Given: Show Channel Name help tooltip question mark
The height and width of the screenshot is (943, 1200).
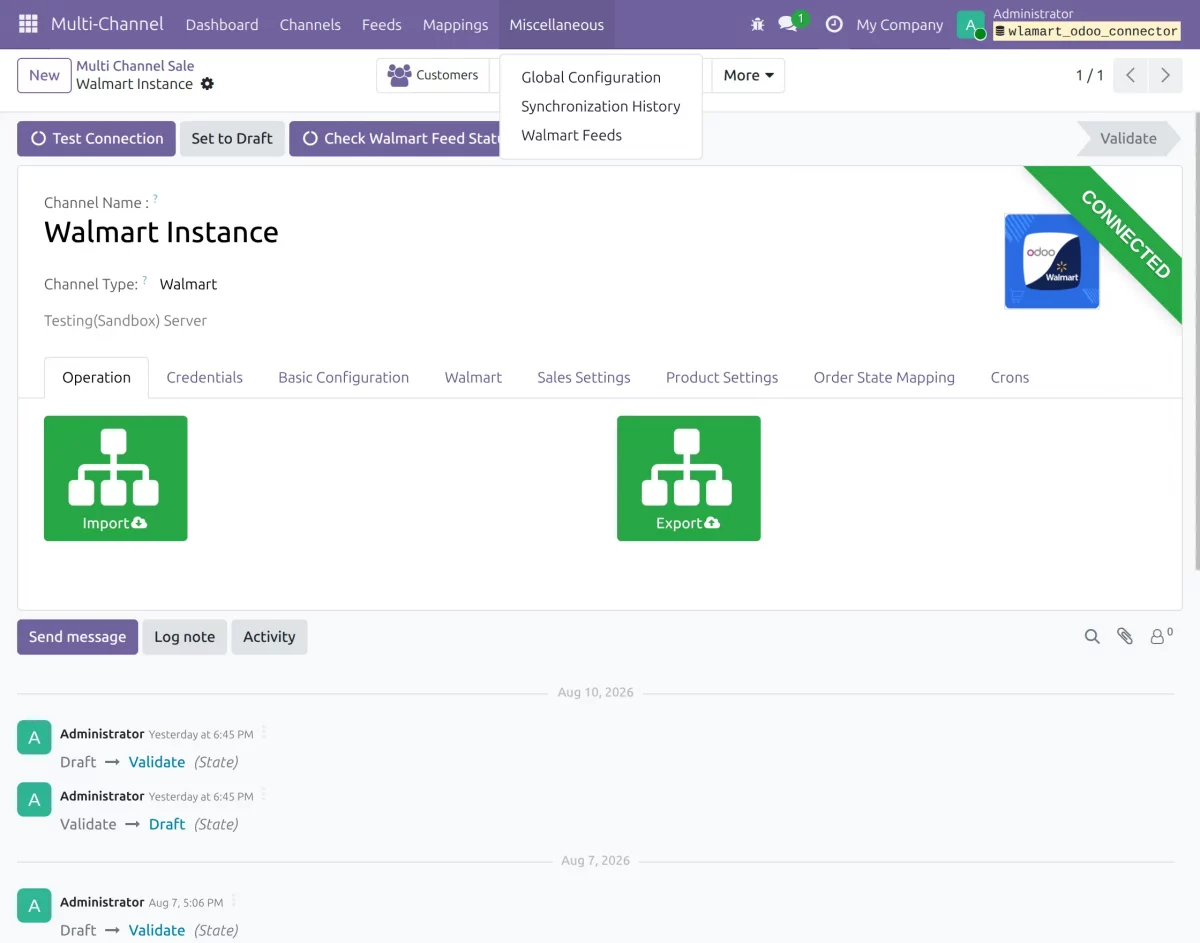Looking at the screenshot, I should click(155, 200).
